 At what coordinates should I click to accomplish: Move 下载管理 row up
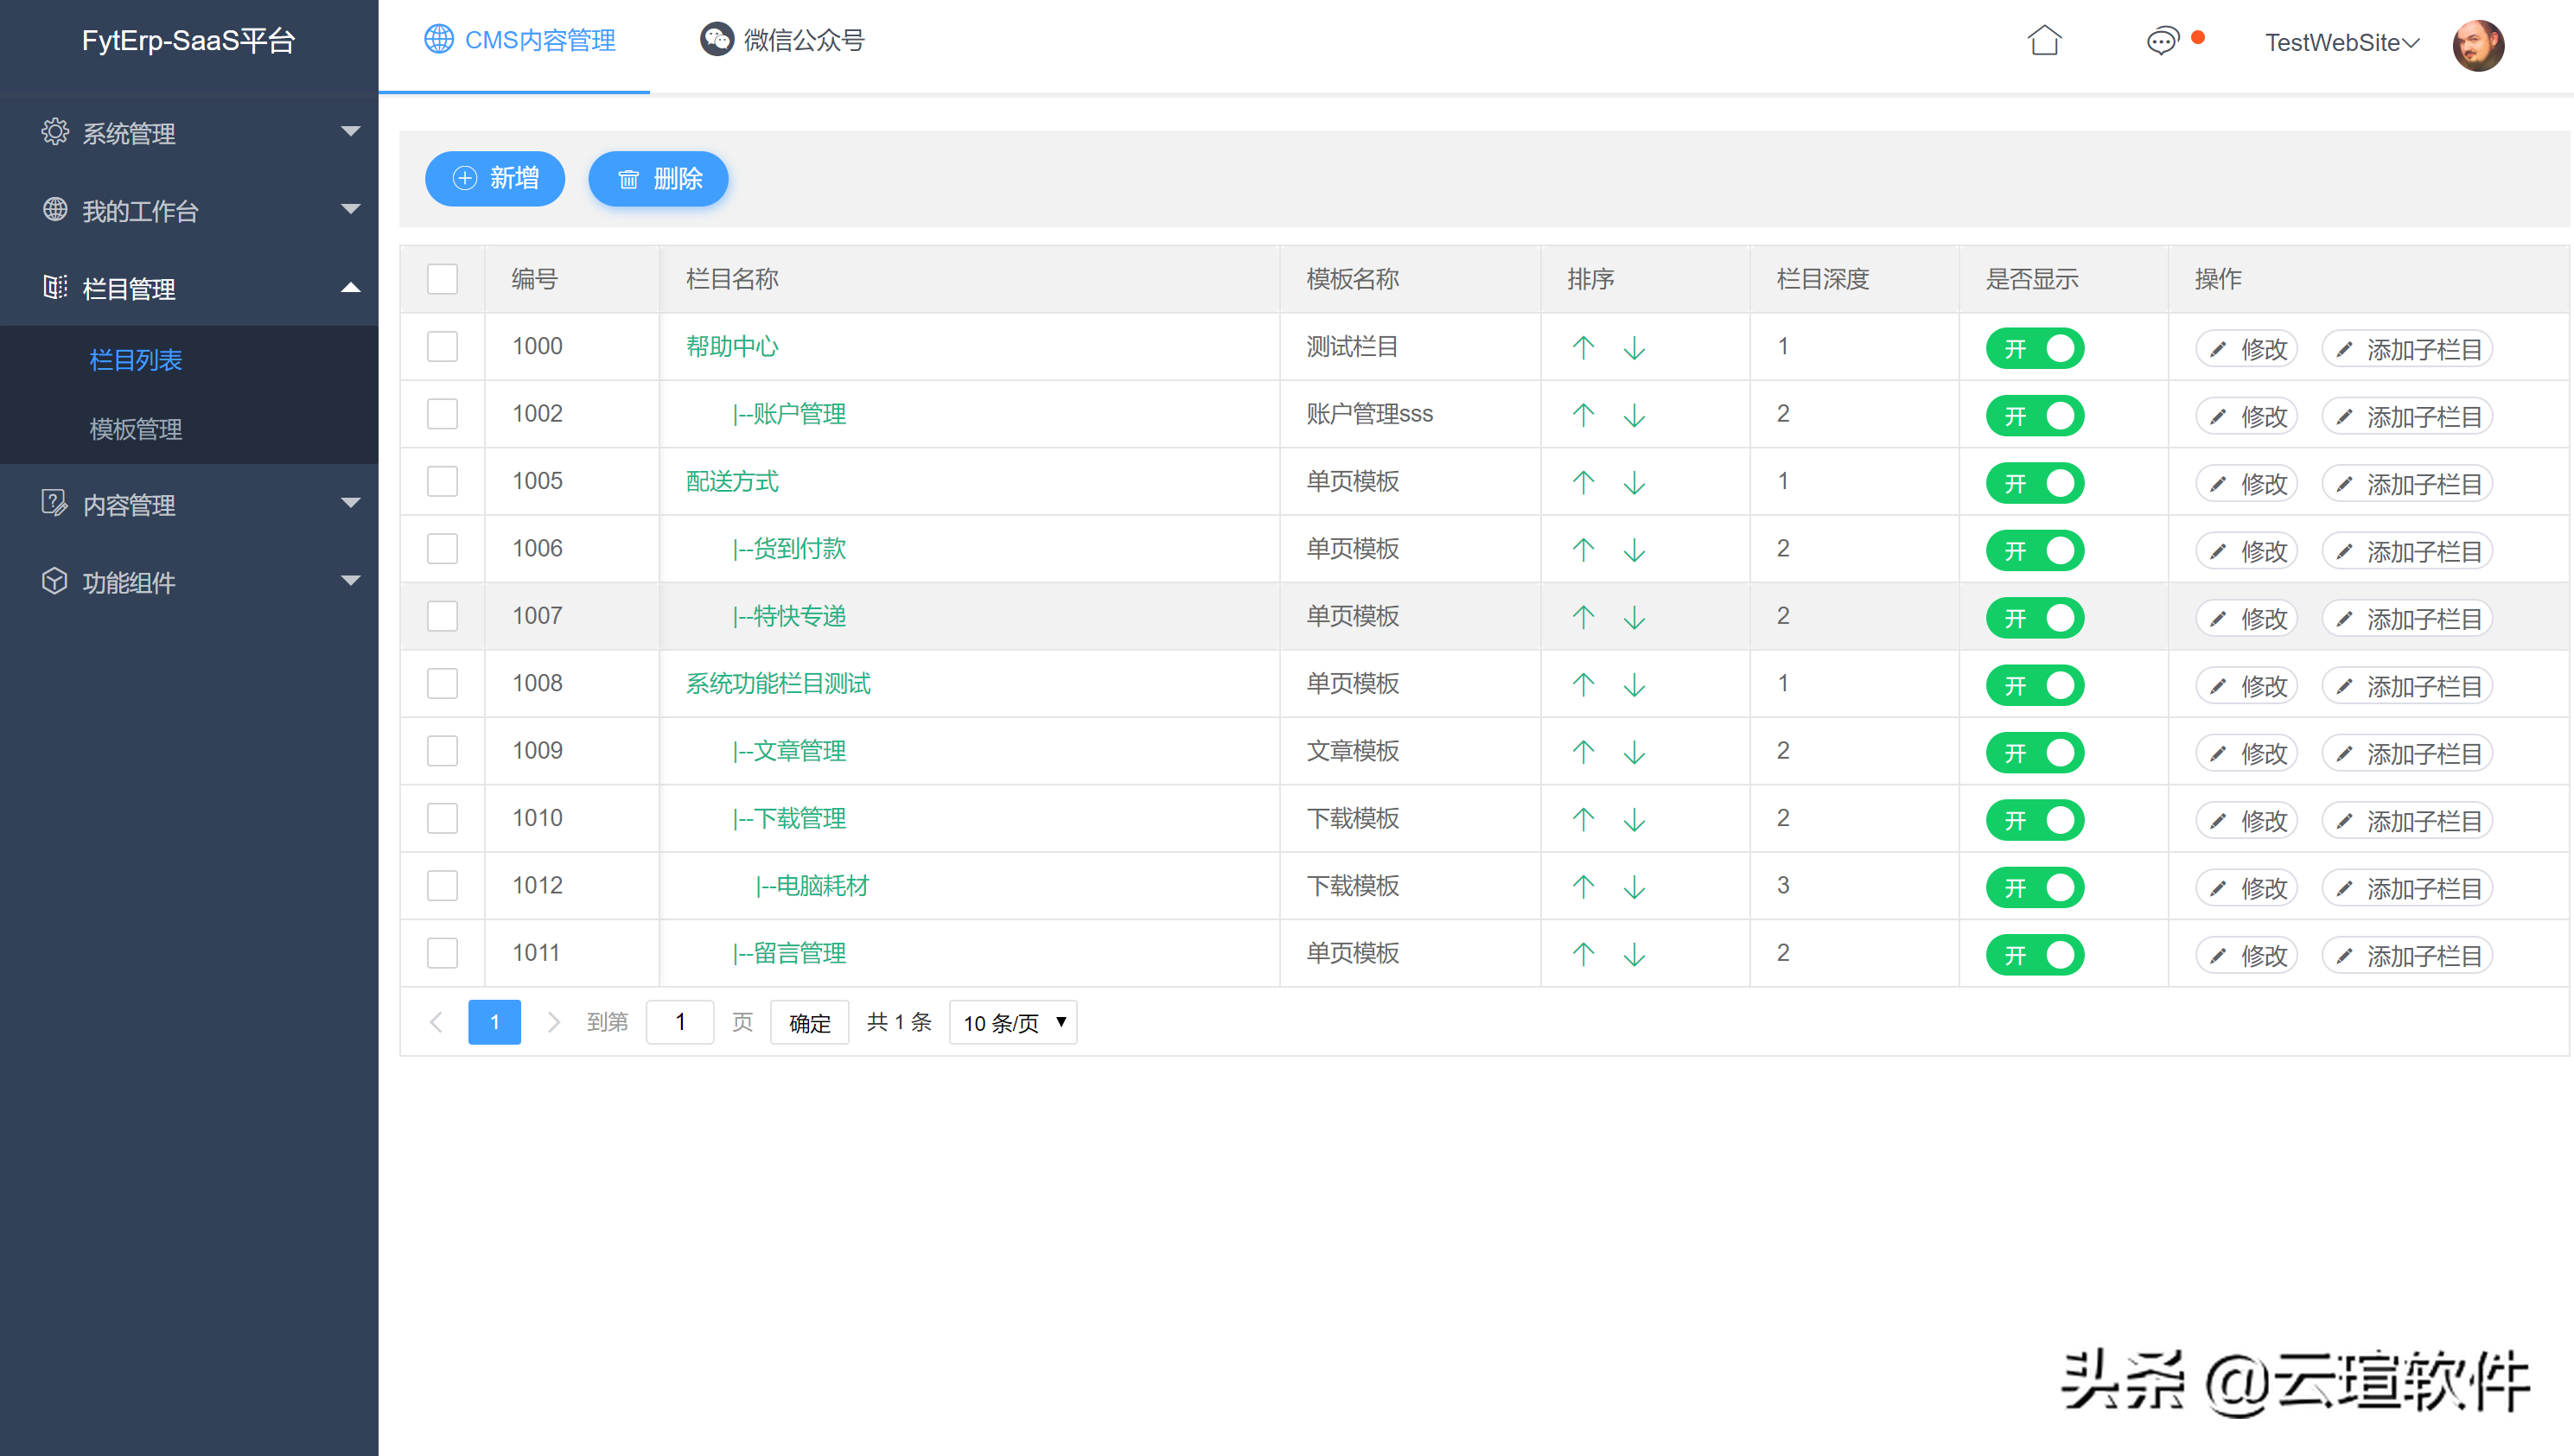tap(1583, 820)
